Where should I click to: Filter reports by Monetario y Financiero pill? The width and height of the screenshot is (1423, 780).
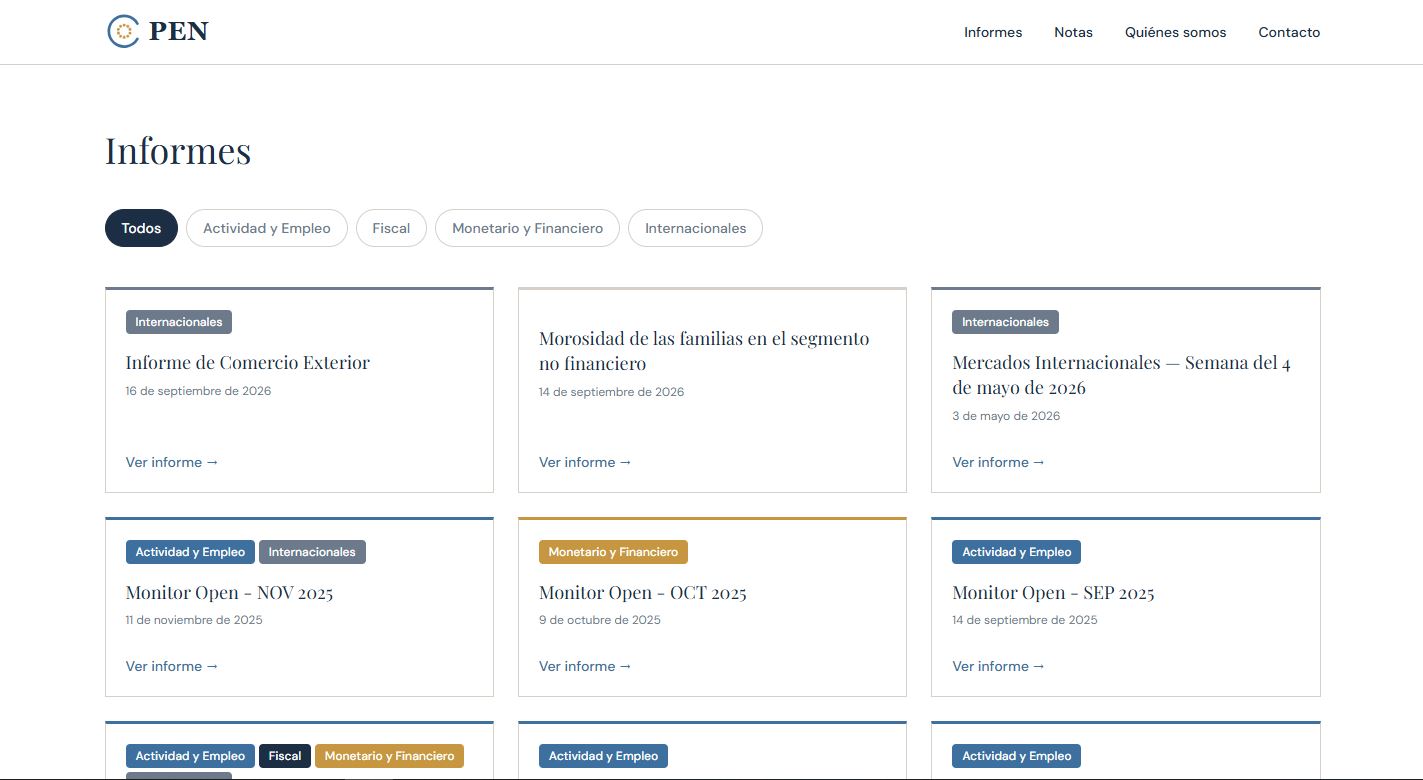coord(527,228)
